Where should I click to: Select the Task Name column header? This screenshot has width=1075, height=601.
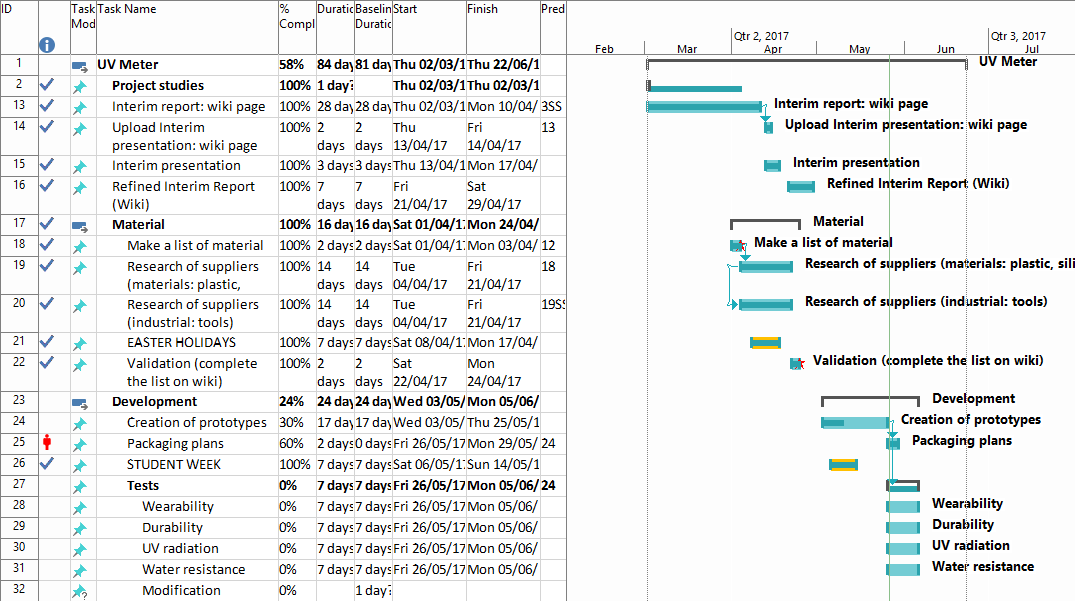(185, 27)
